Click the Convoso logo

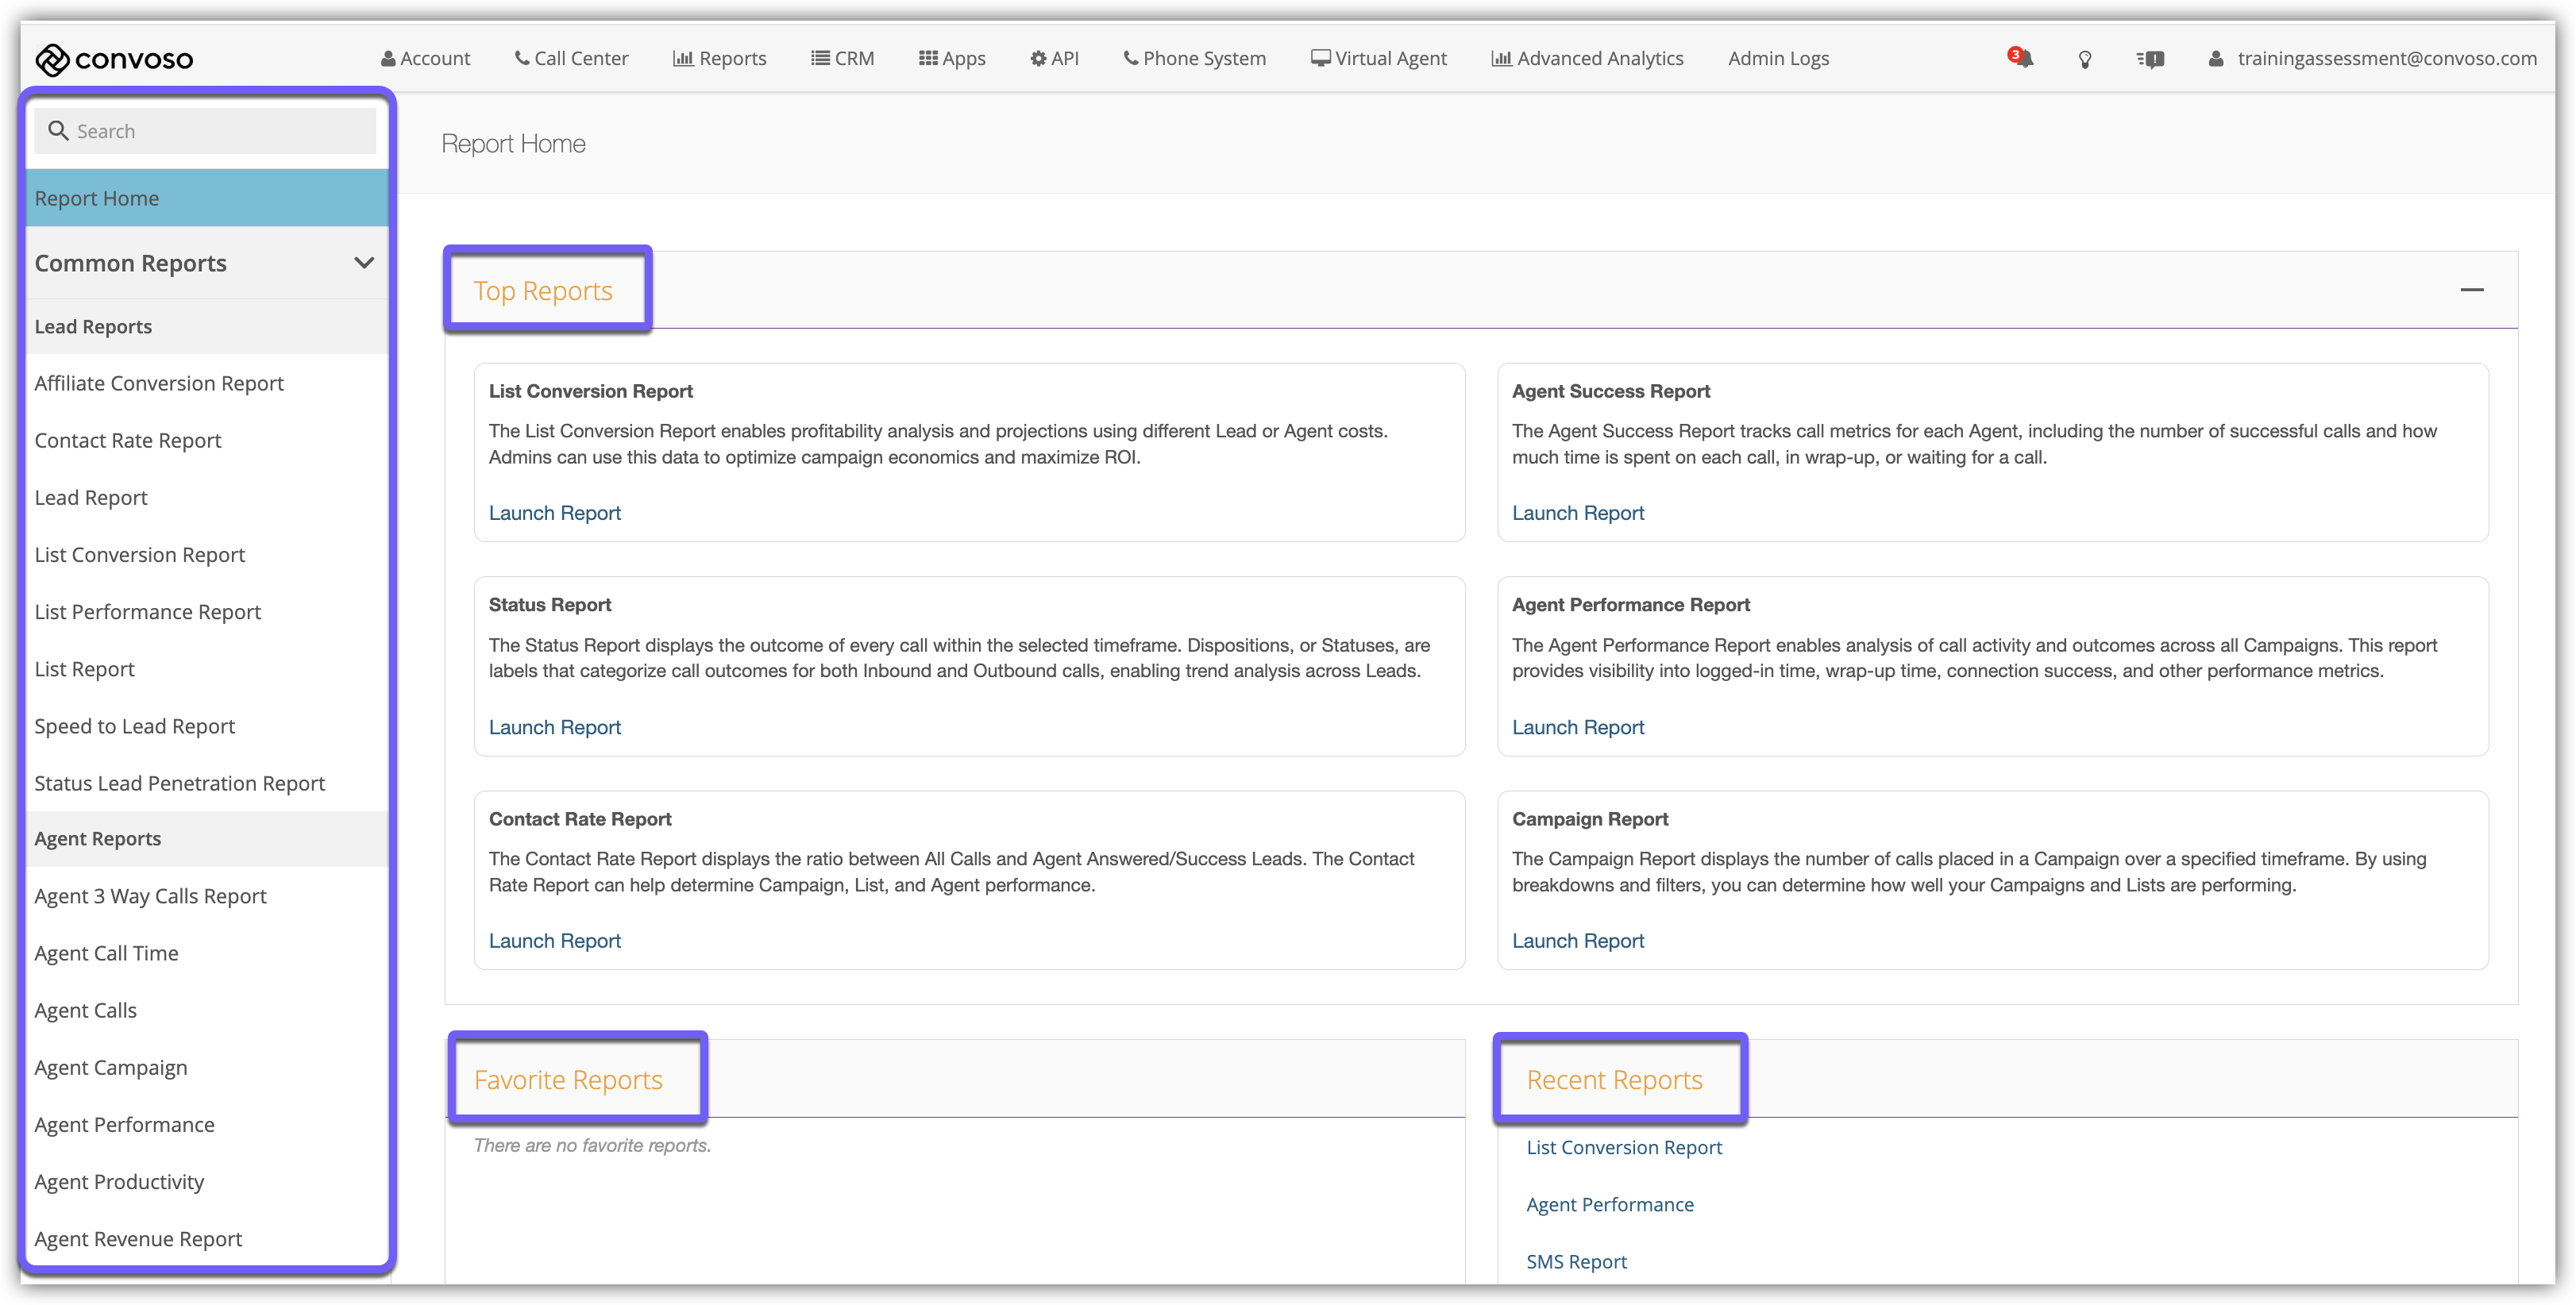[114, 59]
